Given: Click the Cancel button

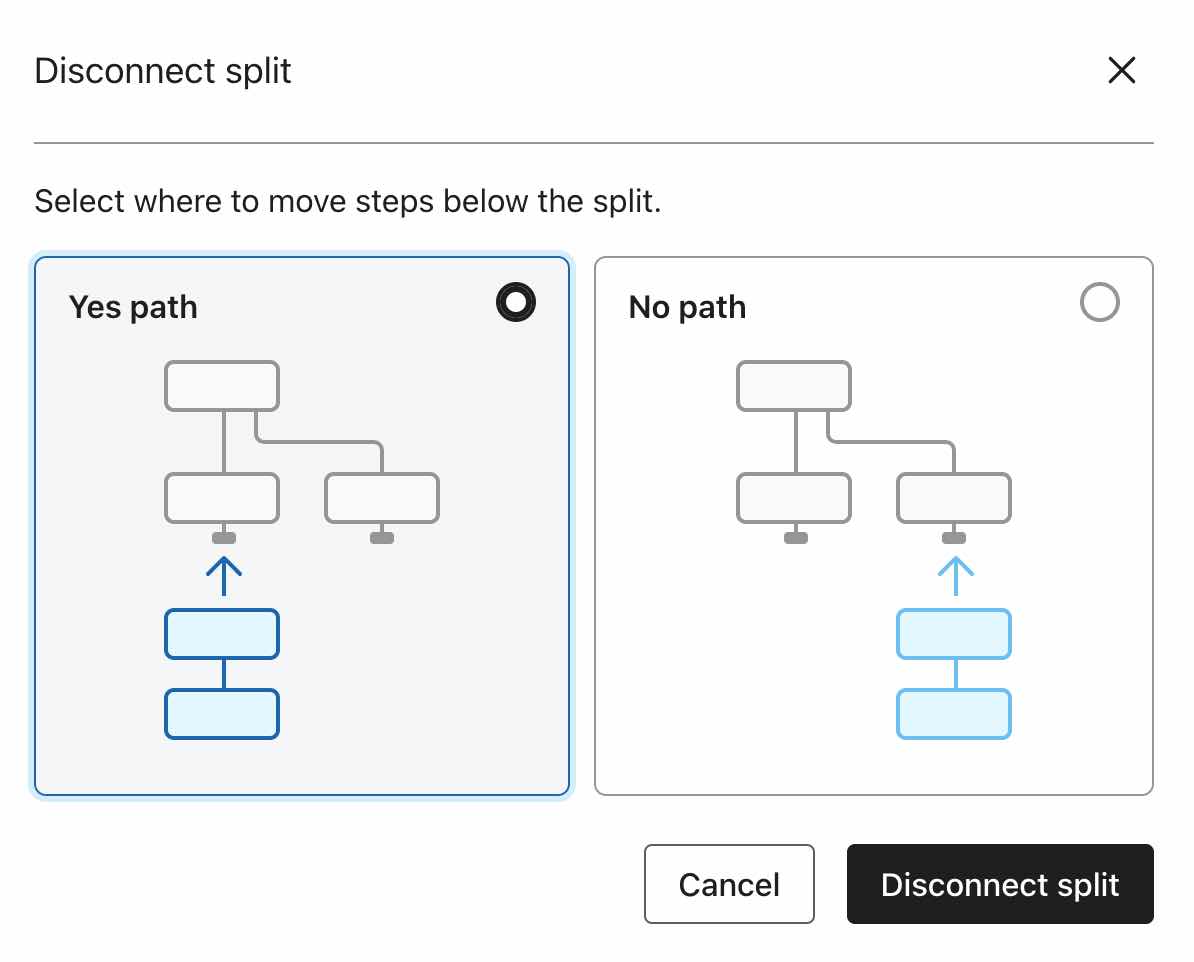Looking at the screenshot, I should click(729, 884).
